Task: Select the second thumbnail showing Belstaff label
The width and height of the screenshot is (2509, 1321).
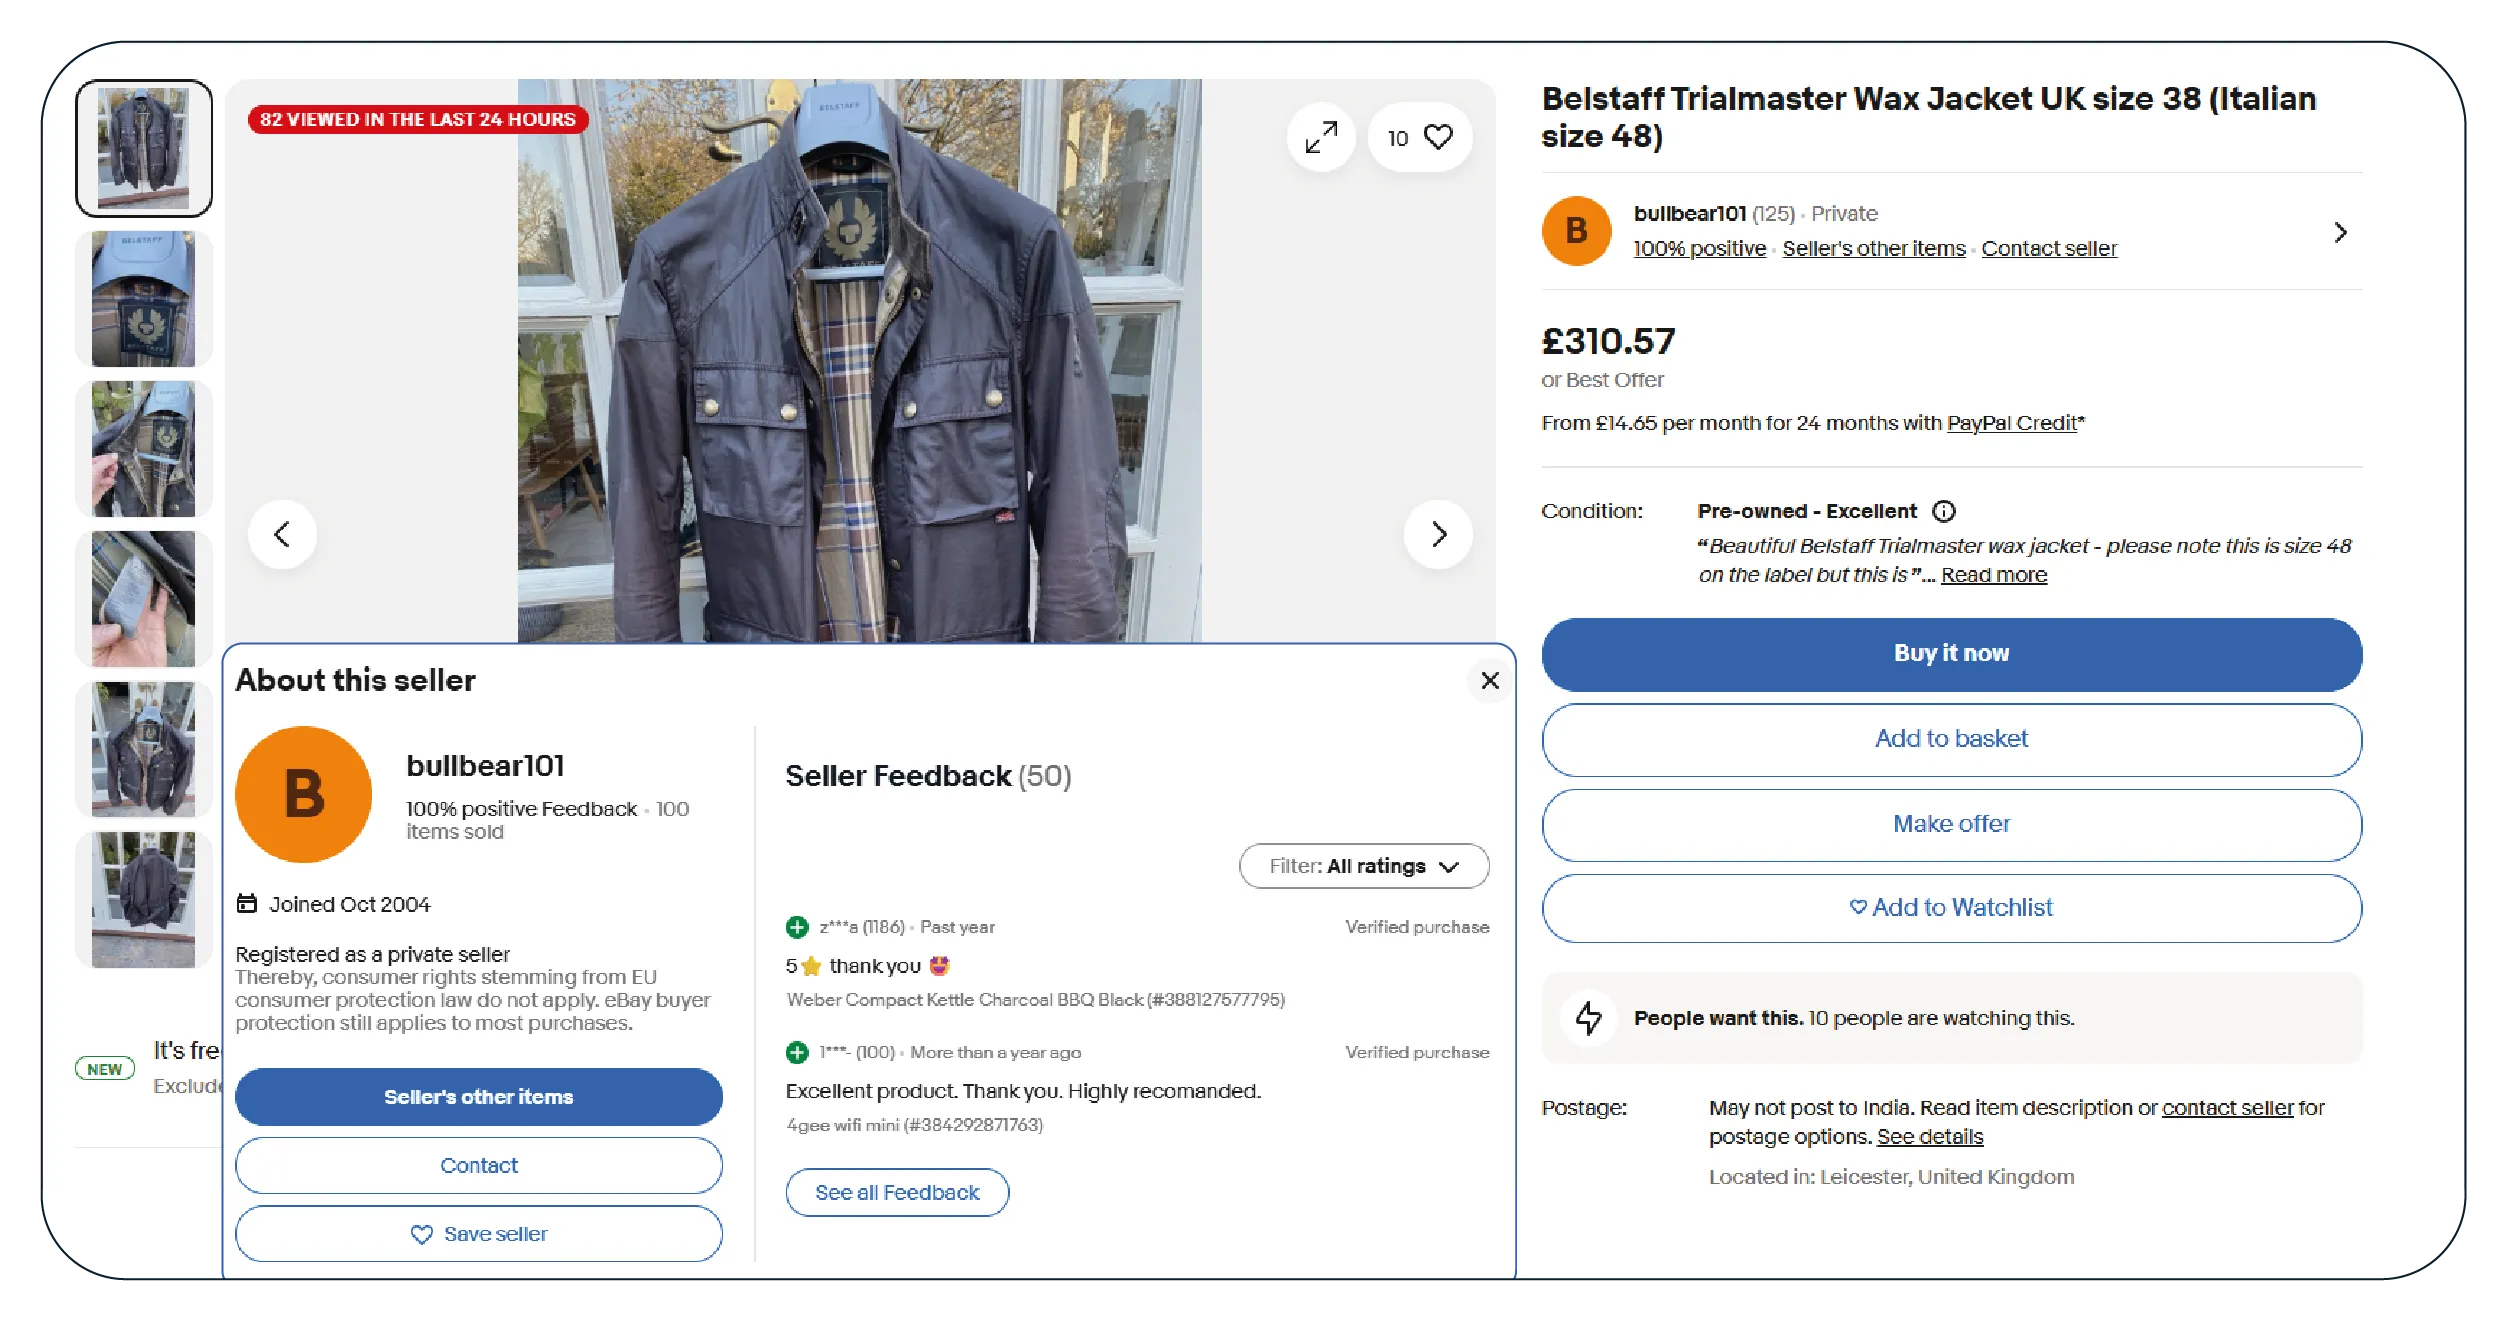Action: click(143, 298)
